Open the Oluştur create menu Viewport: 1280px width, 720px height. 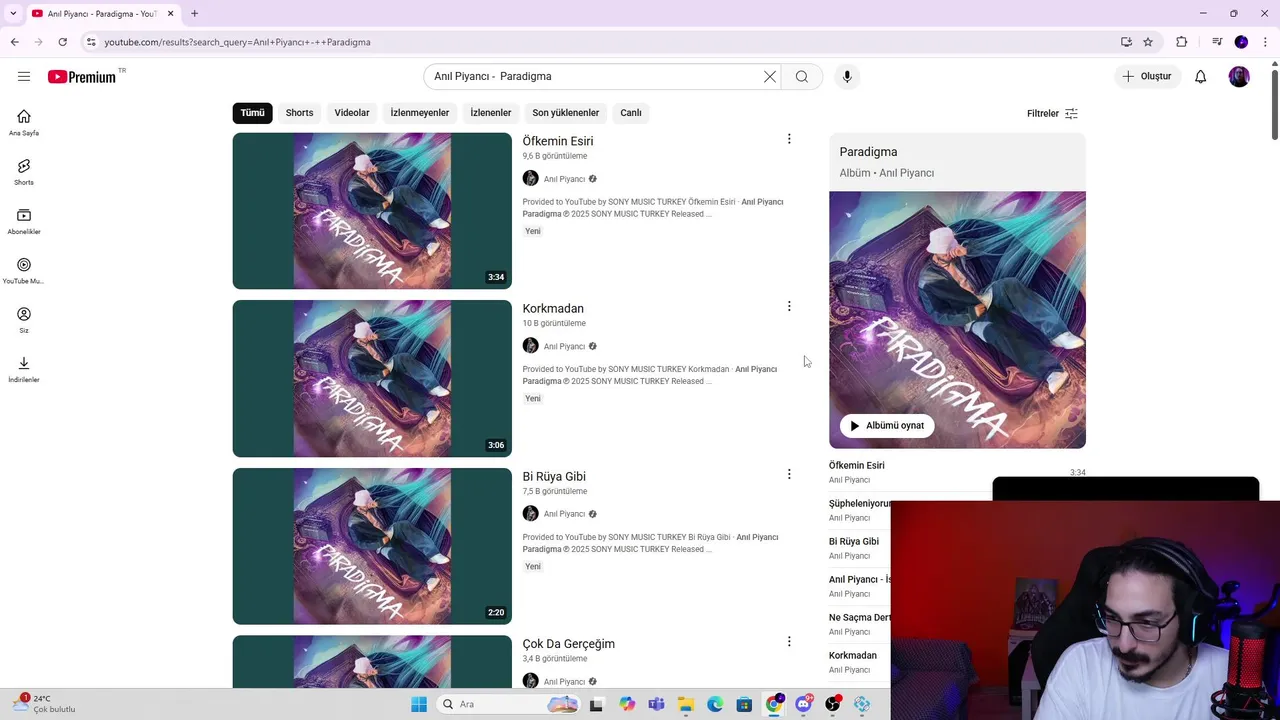tap(1147, 76)
